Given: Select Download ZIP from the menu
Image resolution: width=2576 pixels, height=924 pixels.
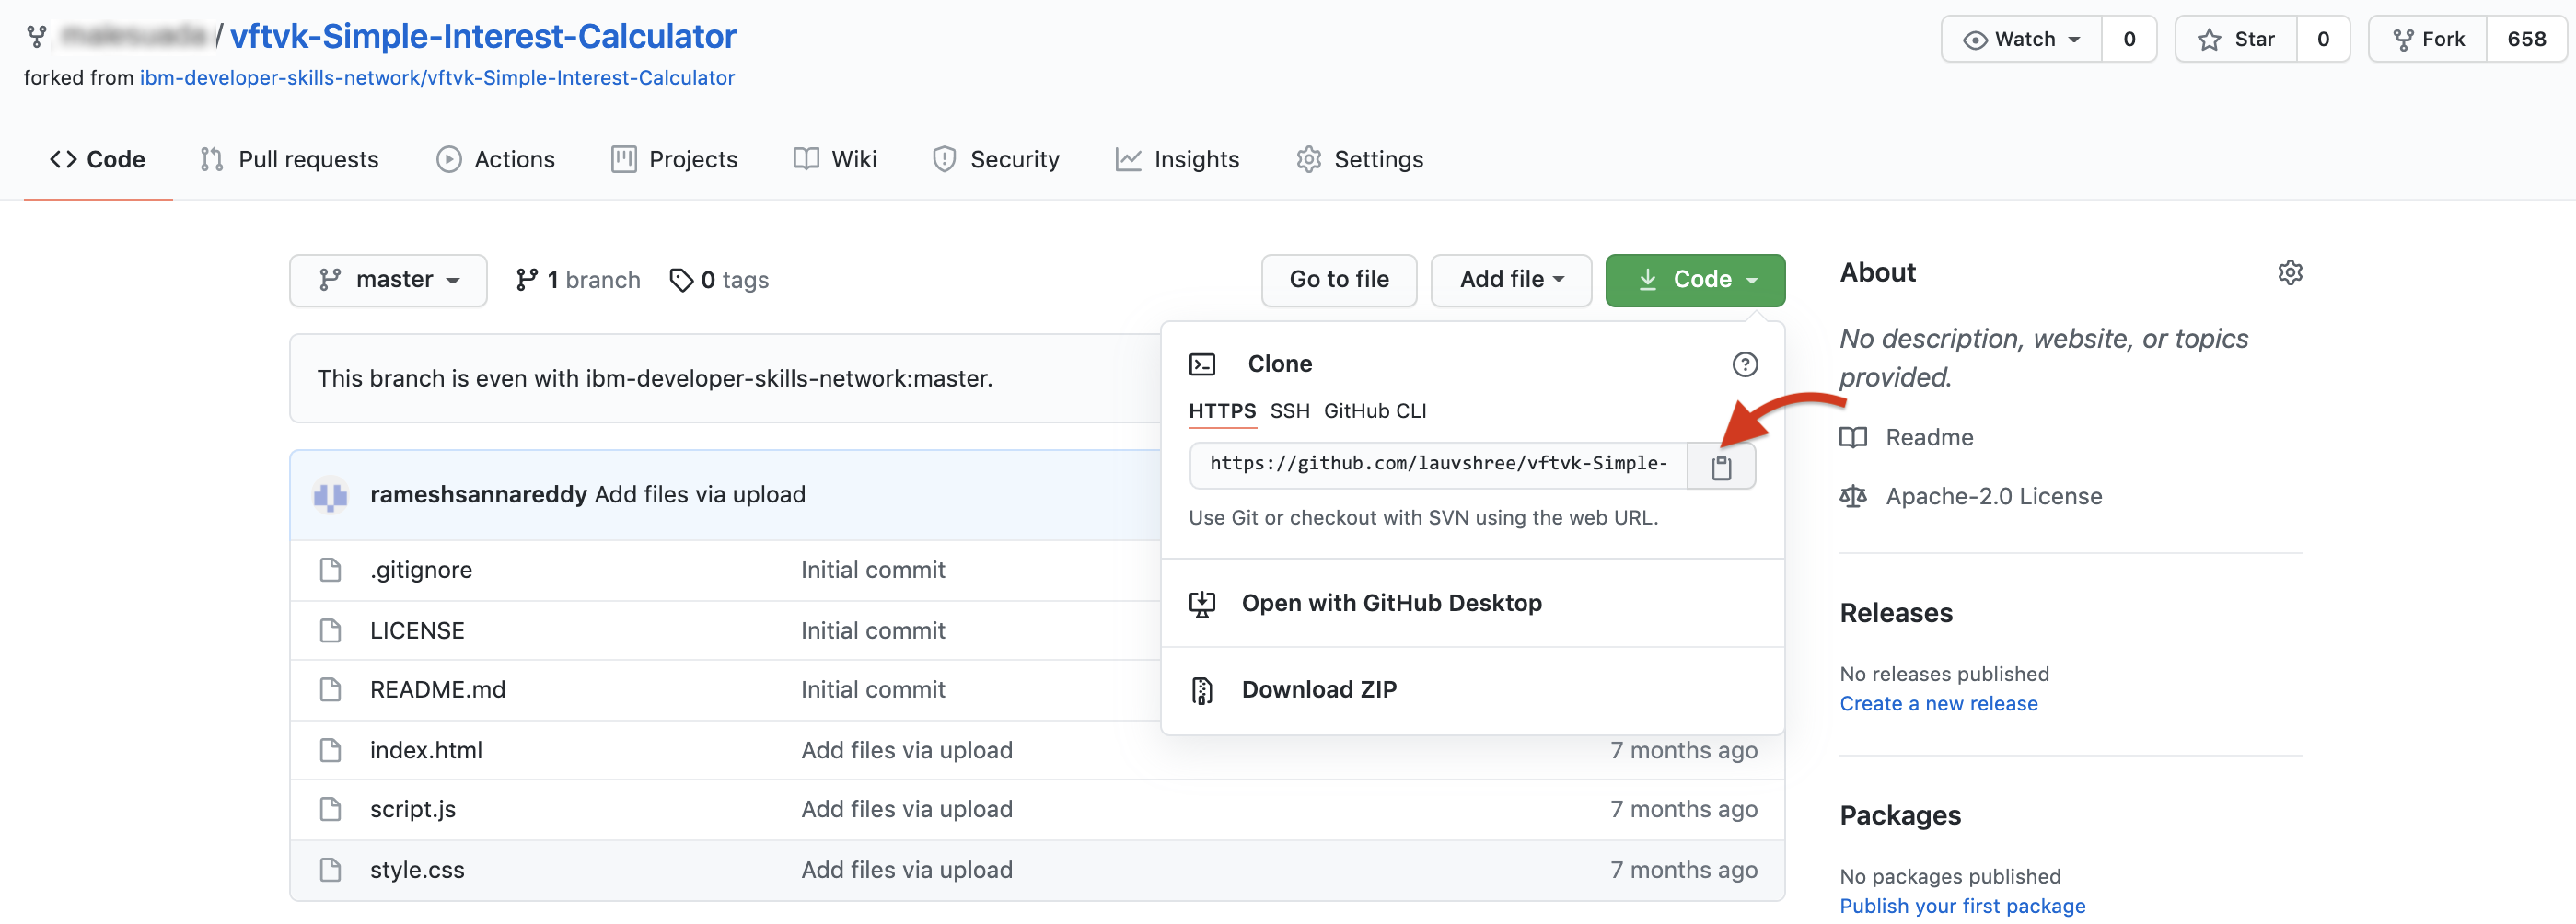Looking at the screenshot, I should pos(1318,689).
